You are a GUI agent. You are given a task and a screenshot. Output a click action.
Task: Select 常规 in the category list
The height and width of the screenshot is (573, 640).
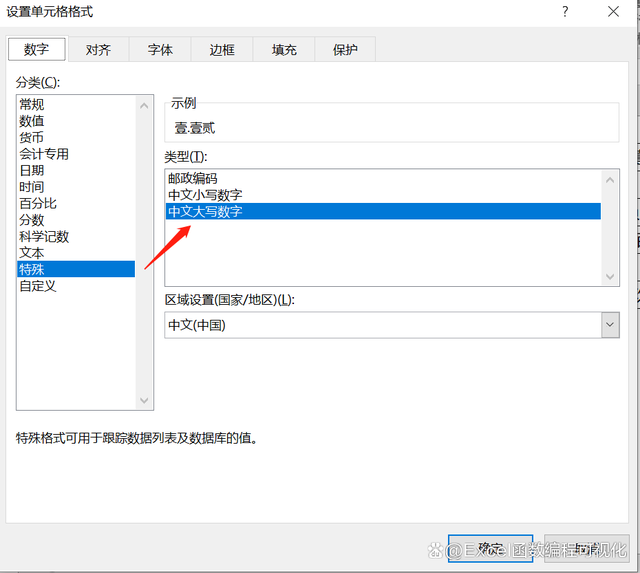point(76,104)
